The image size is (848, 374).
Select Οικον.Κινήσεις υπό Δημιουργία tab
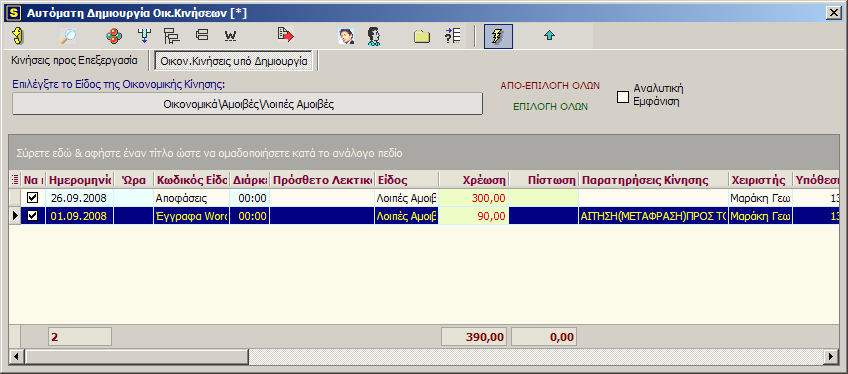[234, 61]
